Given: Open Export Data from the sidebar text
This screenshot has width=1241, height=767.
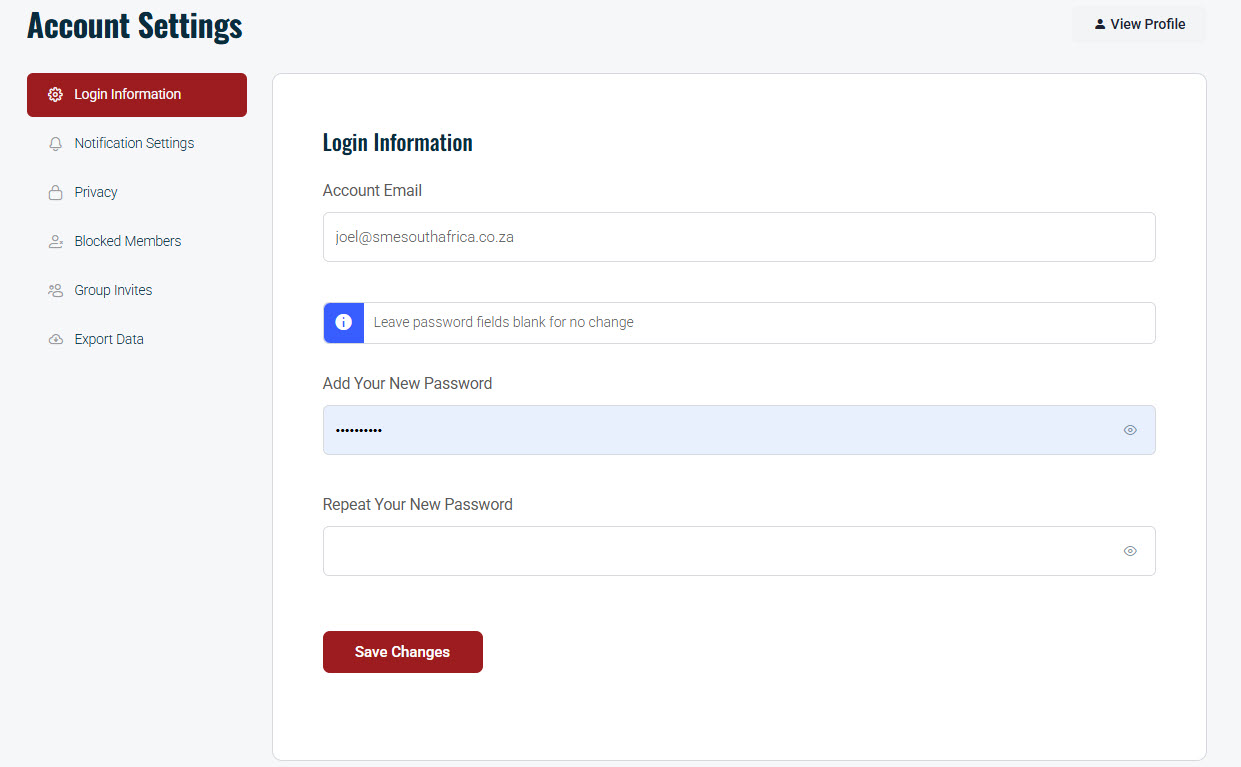Looking at the screenshot, I should (109, 339).
